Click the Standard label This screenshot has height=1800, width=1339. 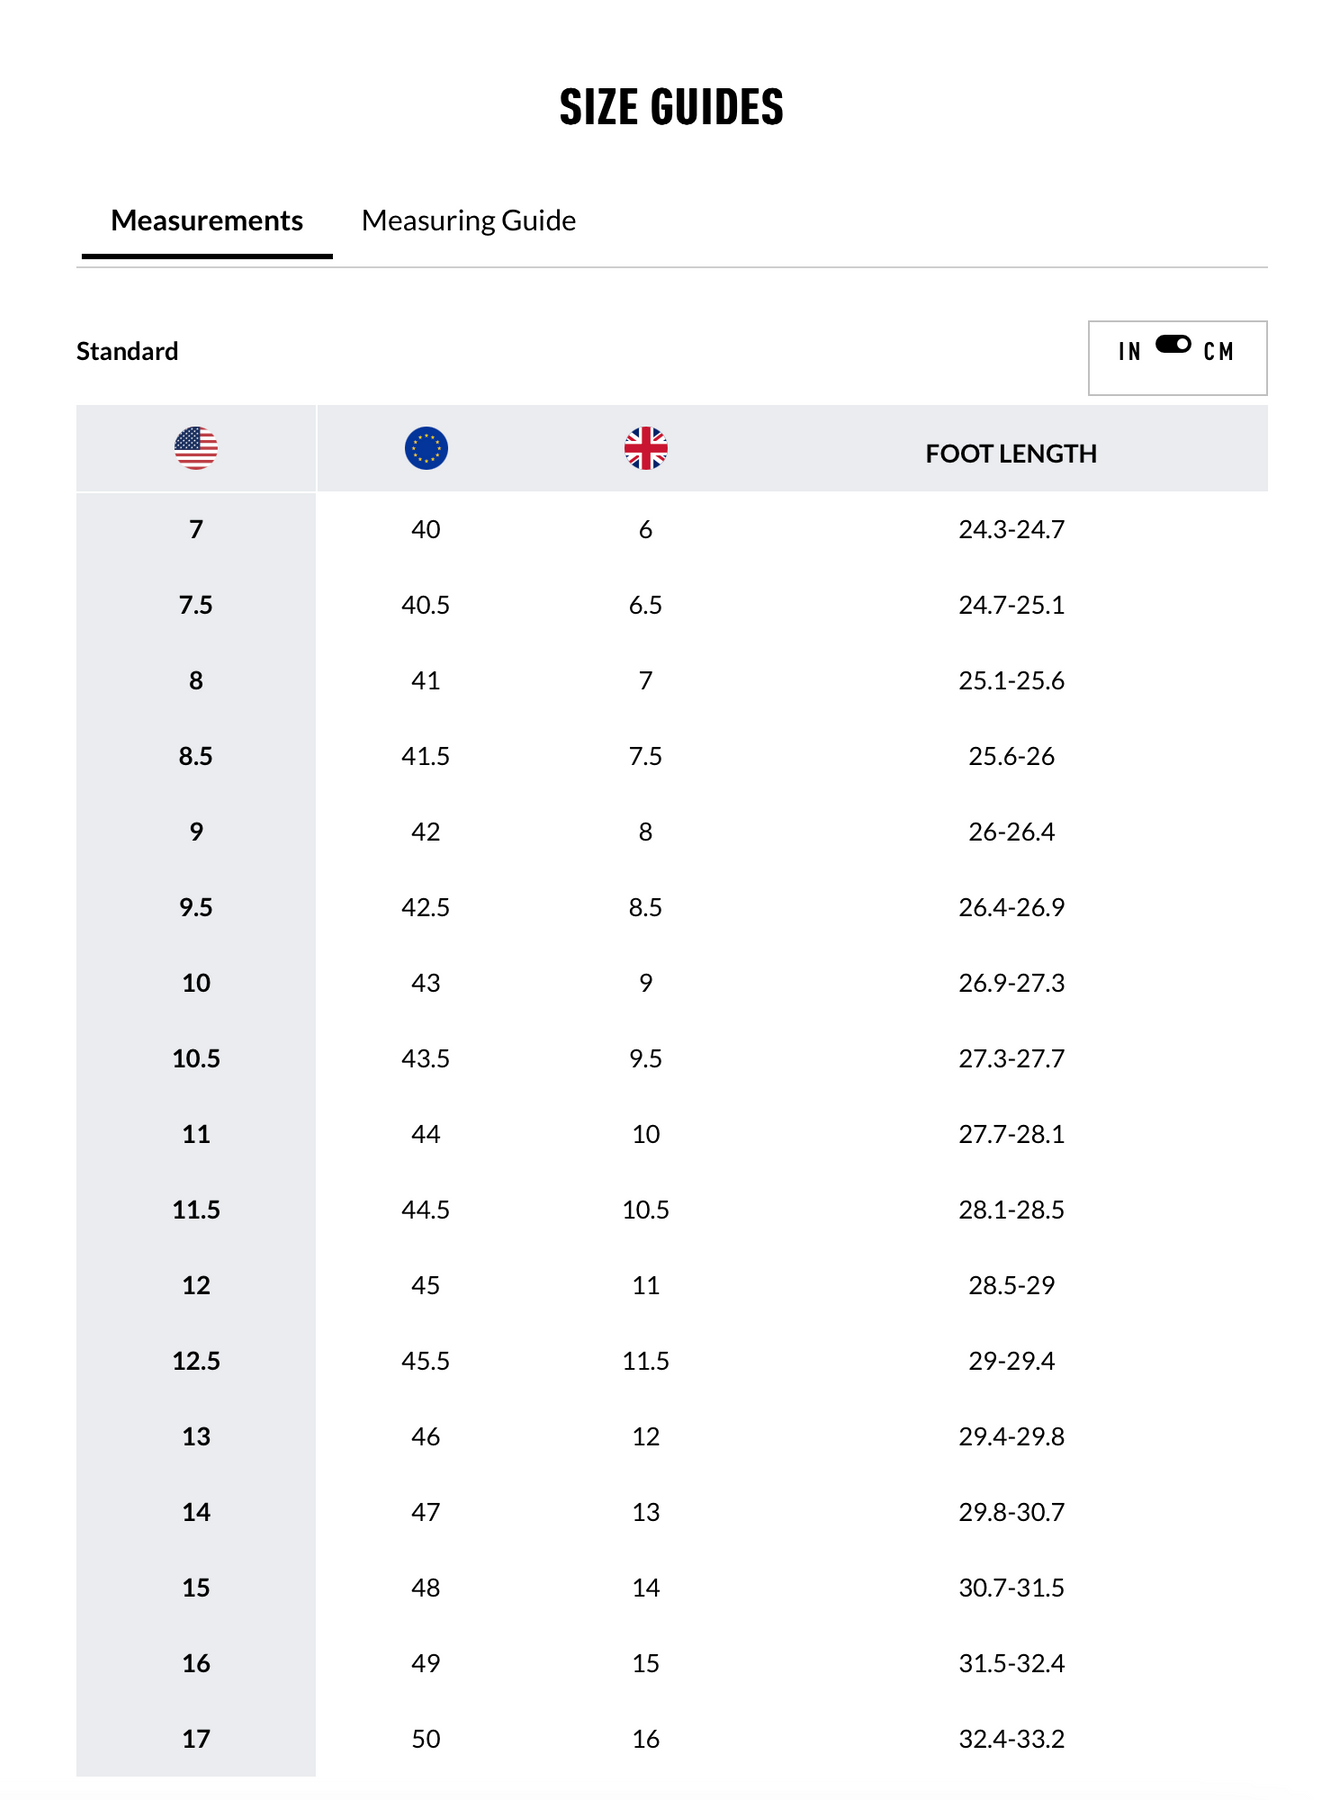click(x=127, y=351)
